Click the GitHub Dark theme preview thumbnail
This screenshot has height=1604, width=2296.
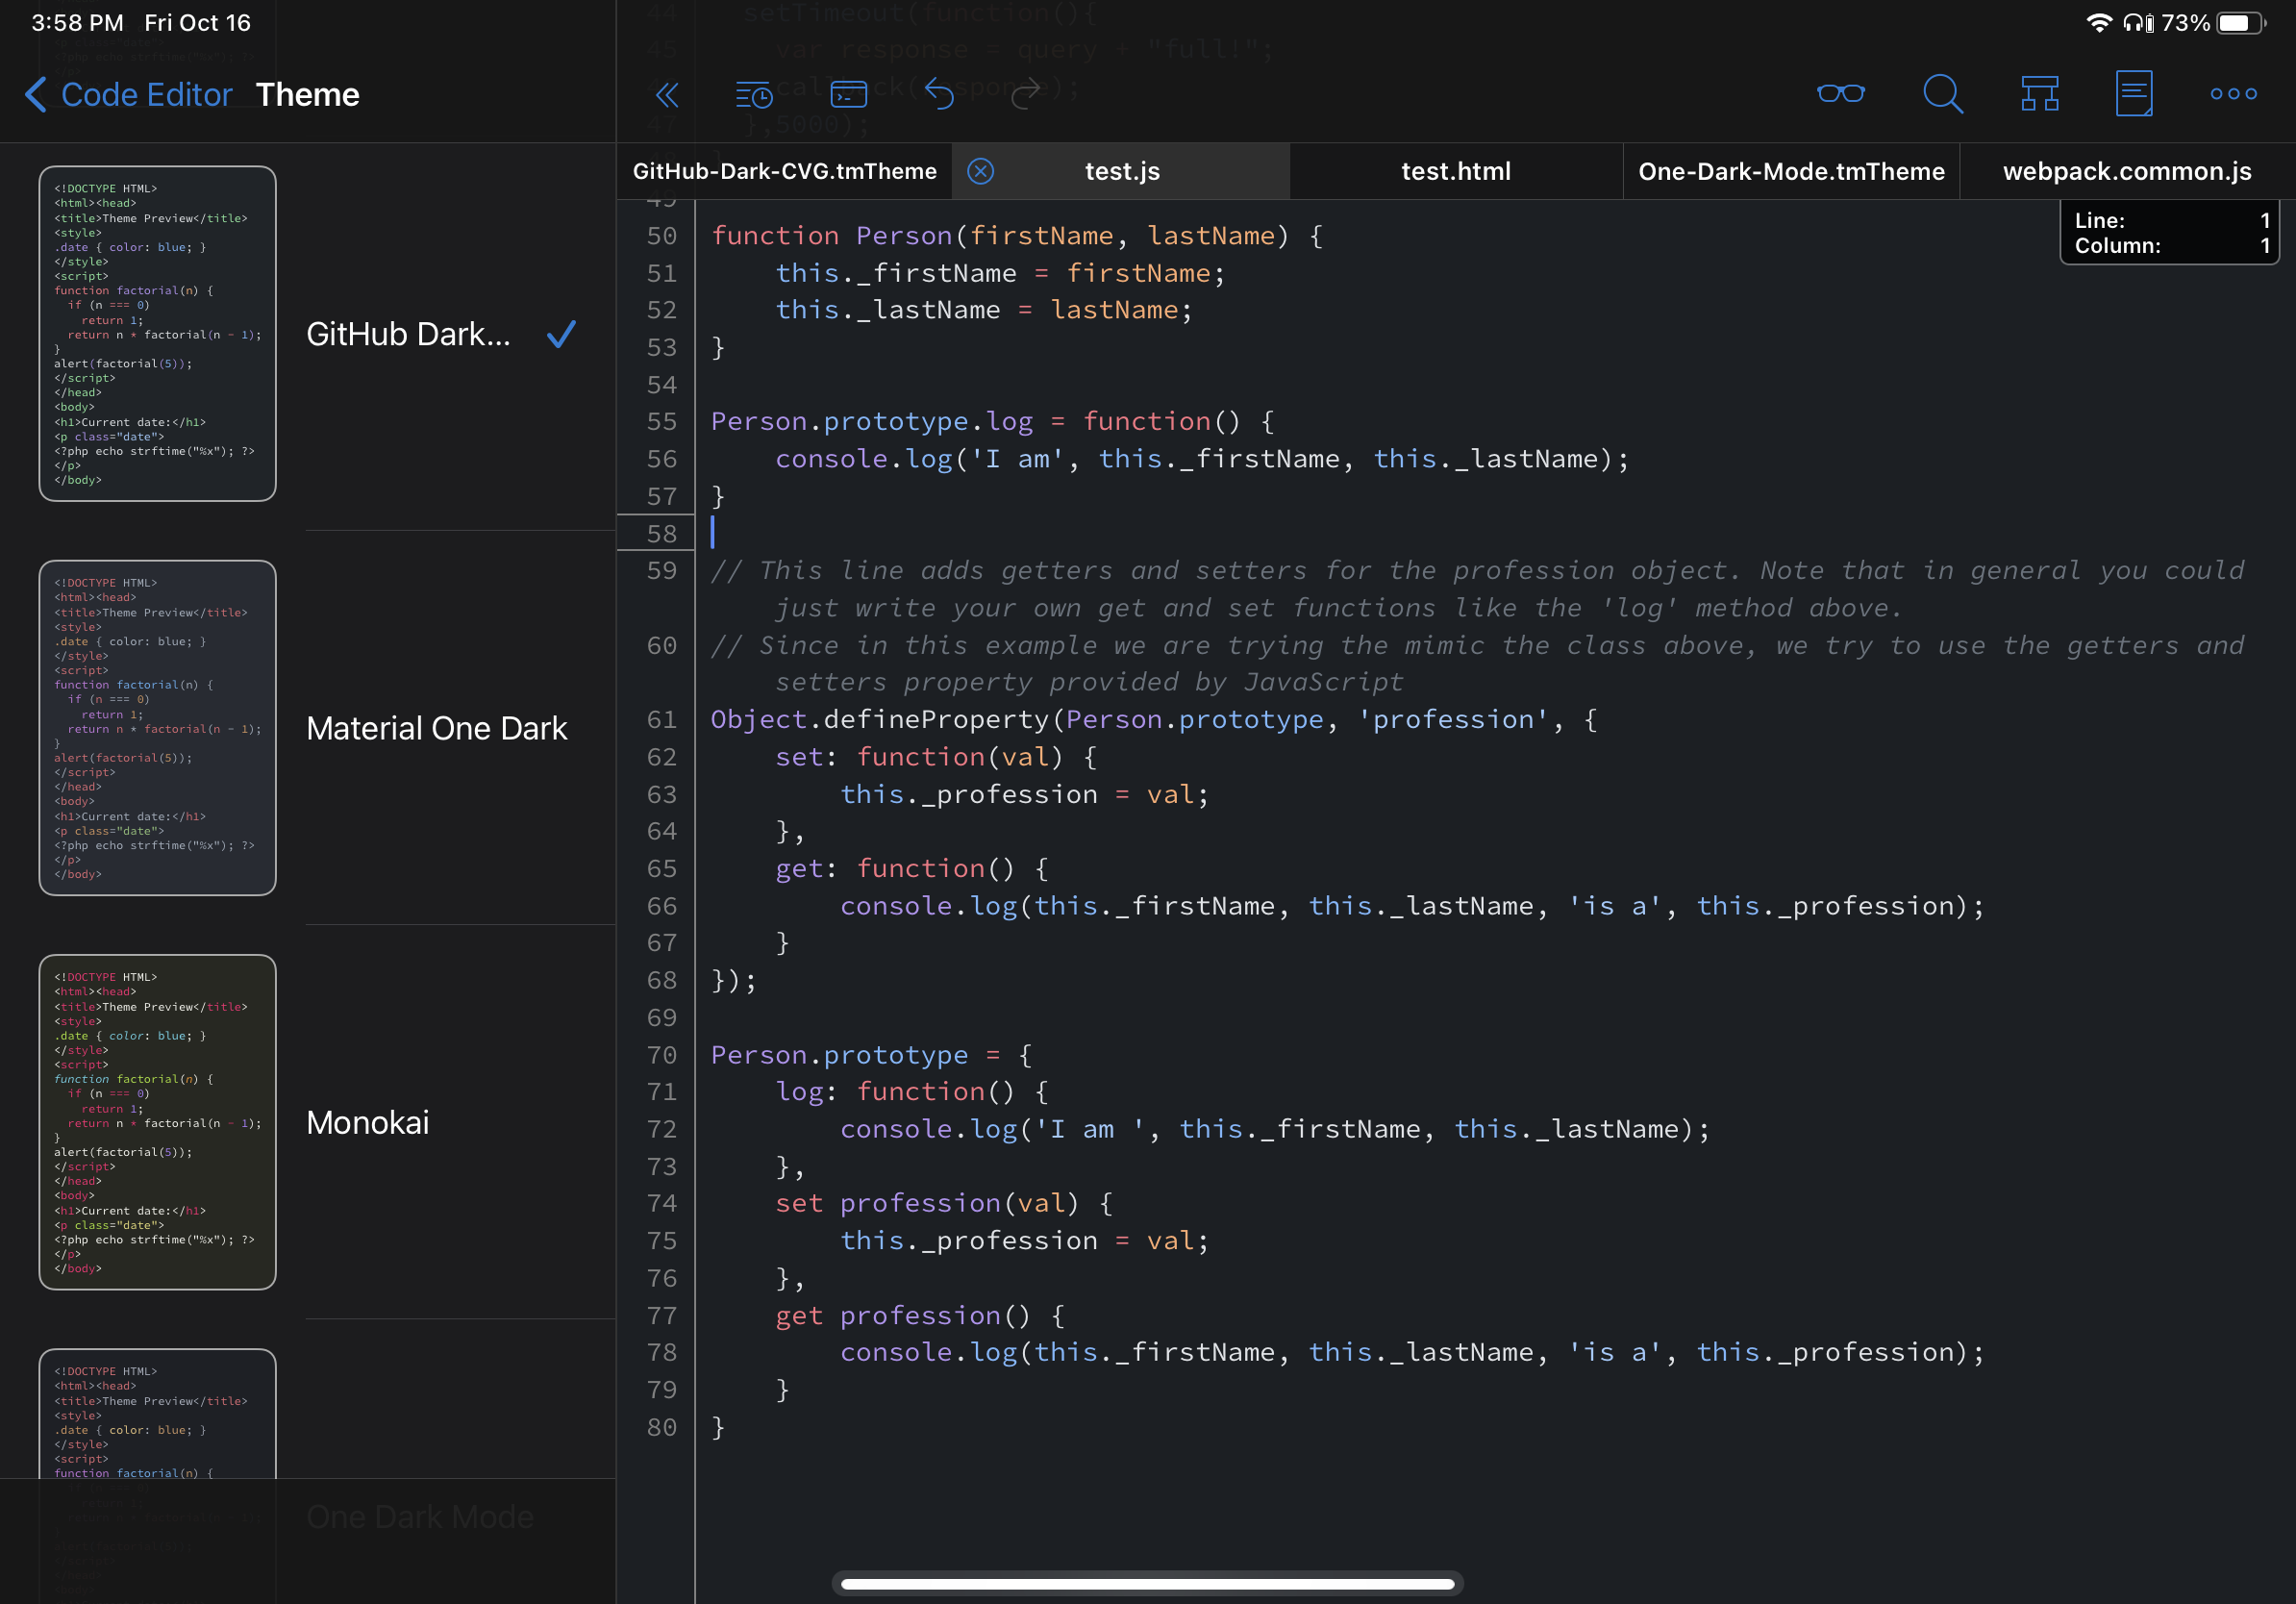coord(158,334)
